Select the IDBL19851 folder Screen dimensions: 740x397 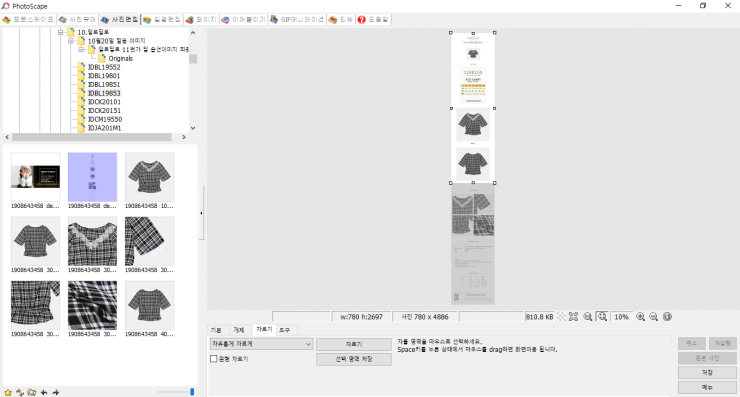coord(104,84)
